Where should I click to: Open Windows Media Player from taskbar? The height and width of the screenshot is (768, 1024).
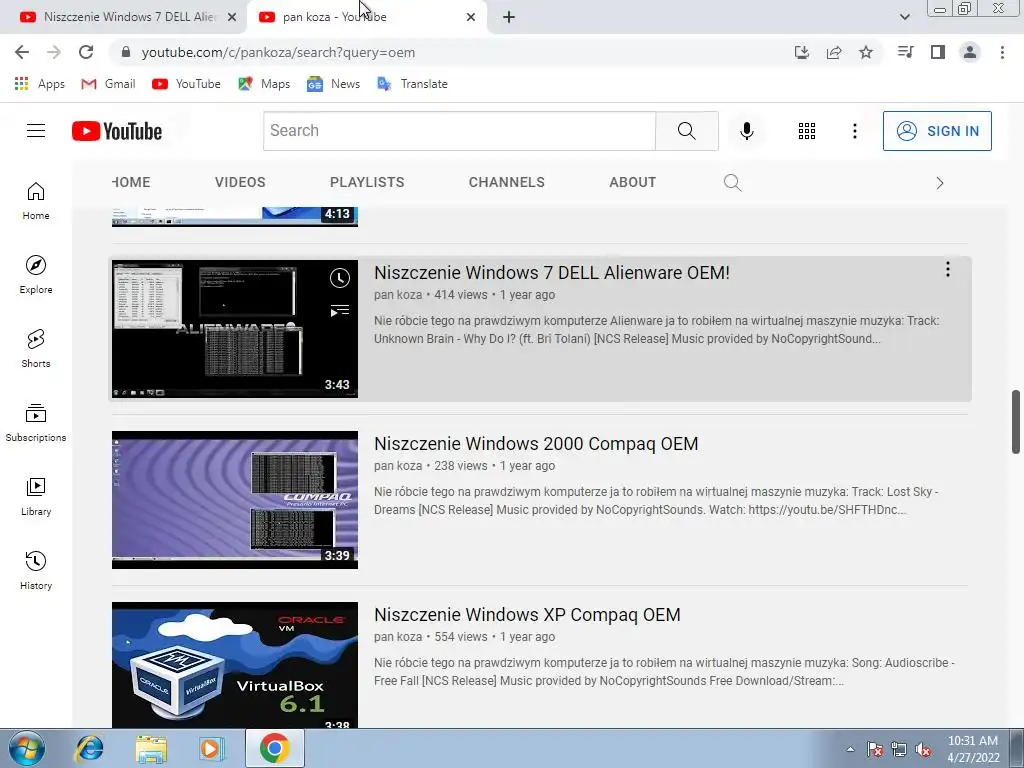pyautogui.click(x=212, y=748)
